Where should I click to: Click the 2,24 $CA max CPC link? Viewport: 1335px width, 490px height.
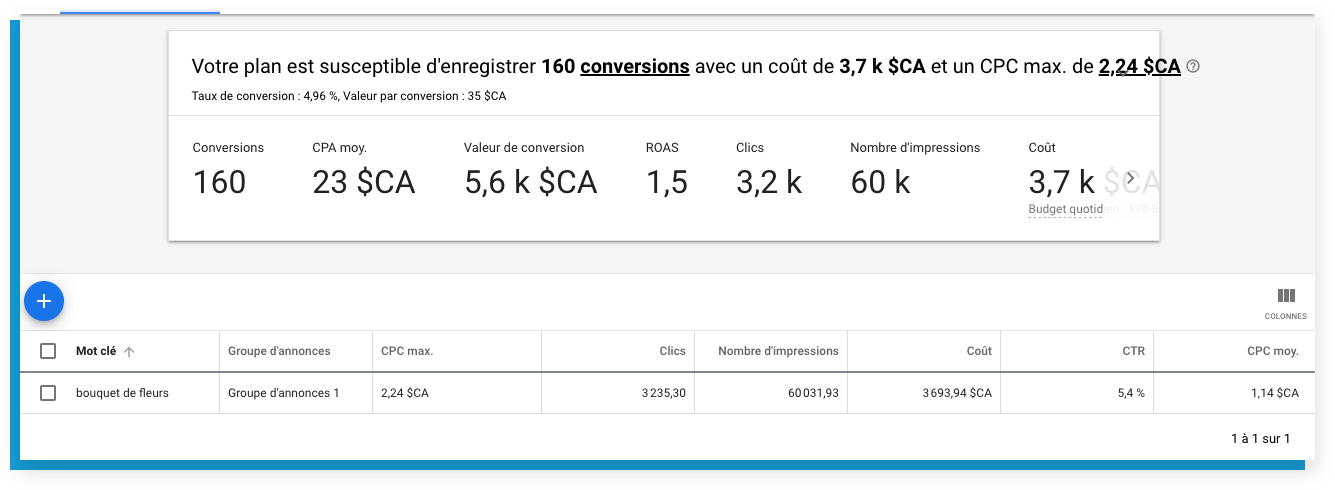tap(1139, 67)
